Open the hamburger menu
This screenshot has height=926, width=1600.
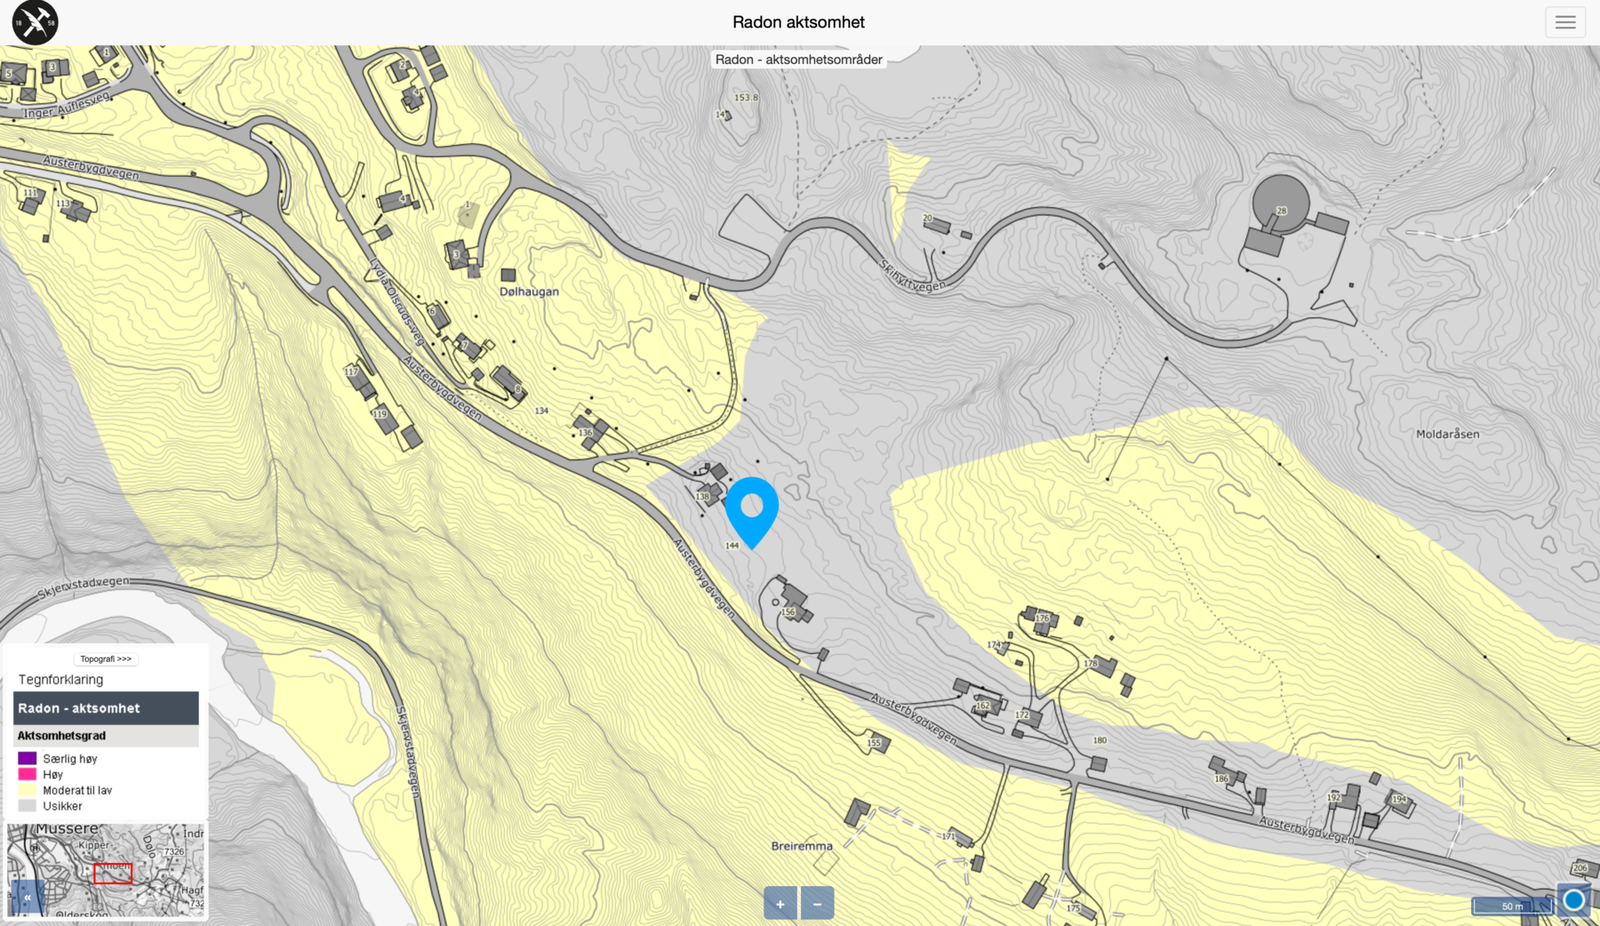point(1565,22)
